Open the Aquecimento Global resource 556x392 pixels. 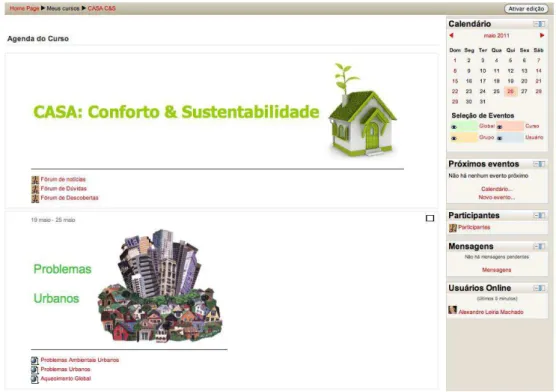[66, 379]
